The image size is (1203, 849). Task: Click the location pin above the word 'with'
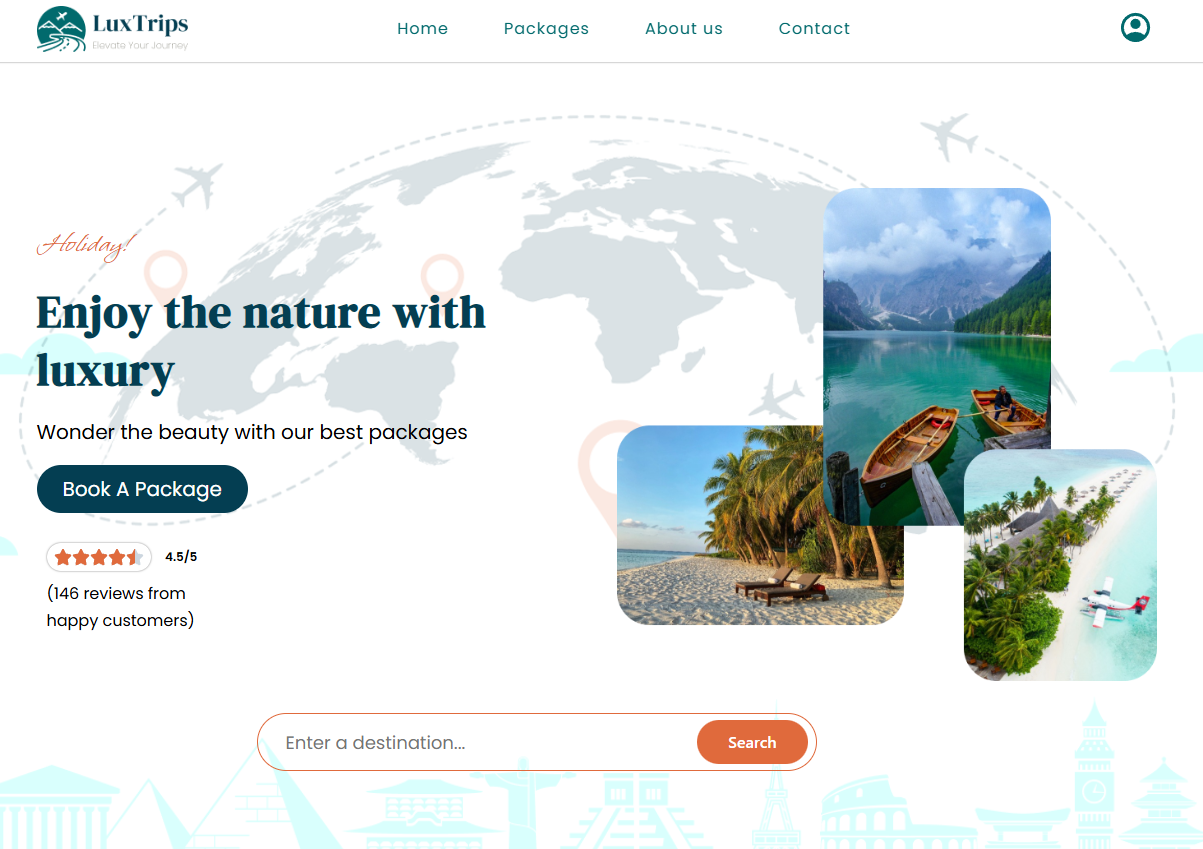pyautogui.click(x=441, y=277)
